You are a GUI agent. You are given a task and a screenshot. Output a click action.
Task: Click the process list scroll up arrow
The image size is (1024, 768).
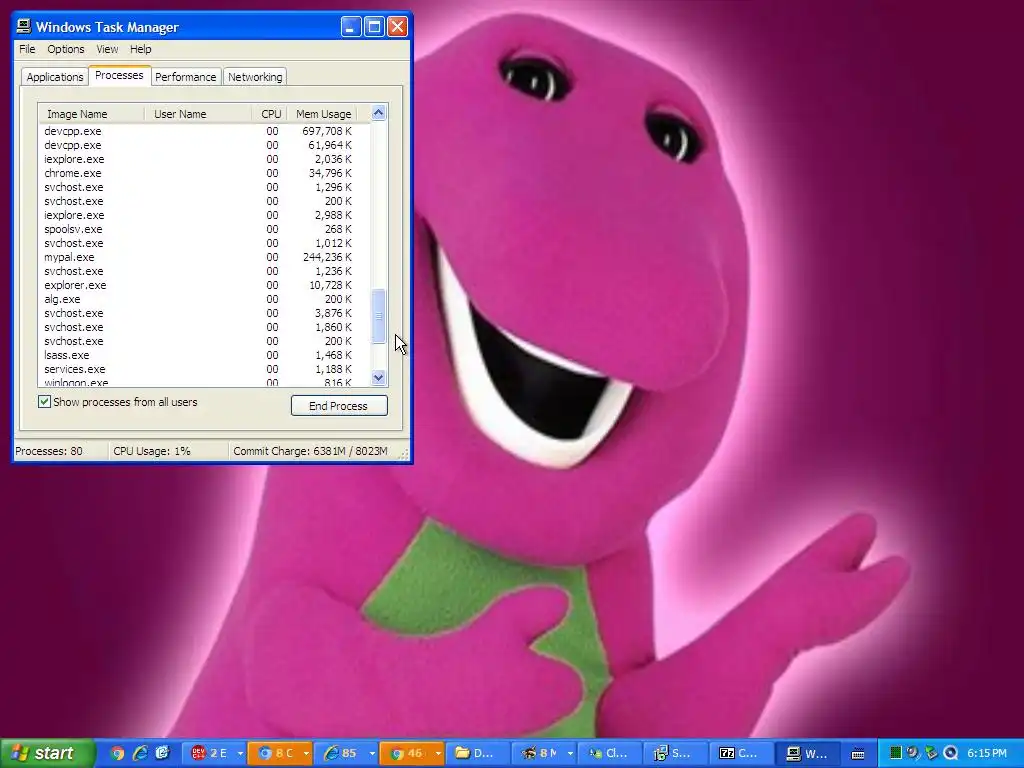click(379, 113)
